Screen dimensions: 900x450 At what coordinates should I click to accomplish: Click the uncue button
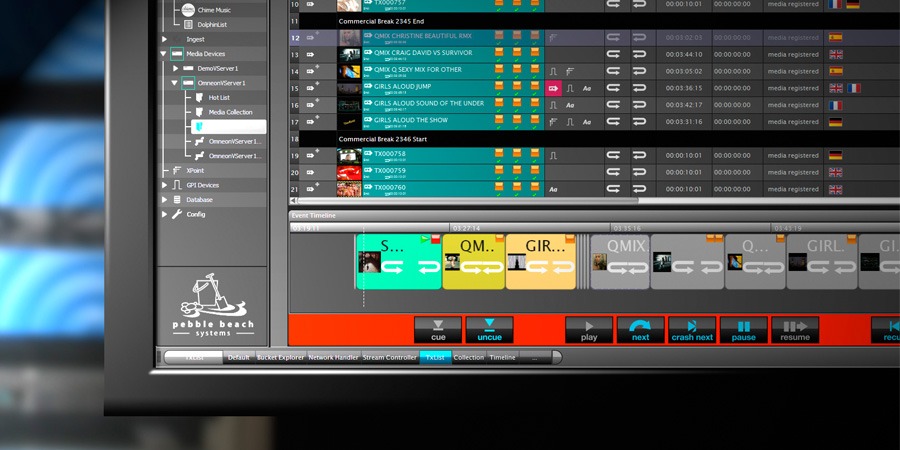[x=489, y=330]
